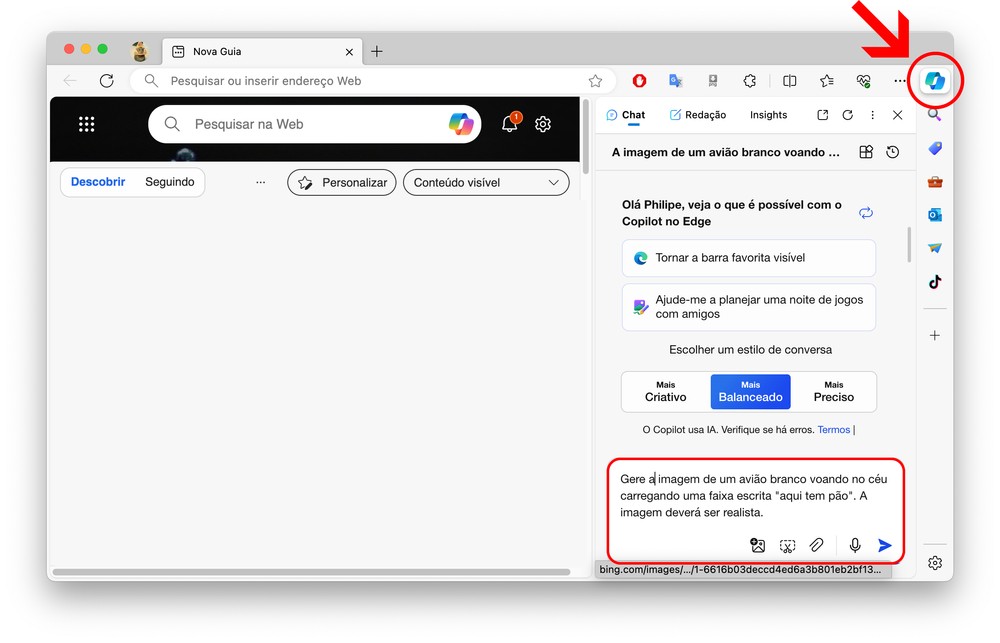1000x643 pixels.
Task: Click the Personalizar button
Action: [342, 182]
